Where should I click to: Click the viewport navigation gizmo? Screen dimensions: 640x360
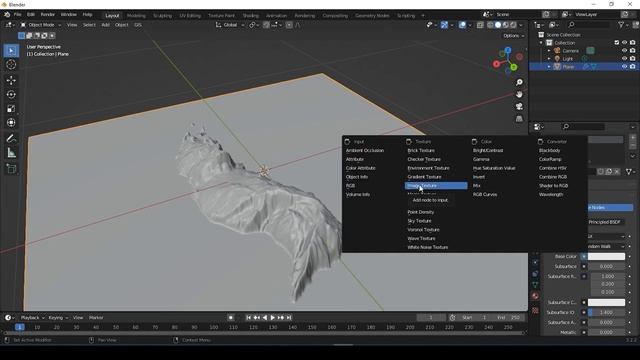507,60
